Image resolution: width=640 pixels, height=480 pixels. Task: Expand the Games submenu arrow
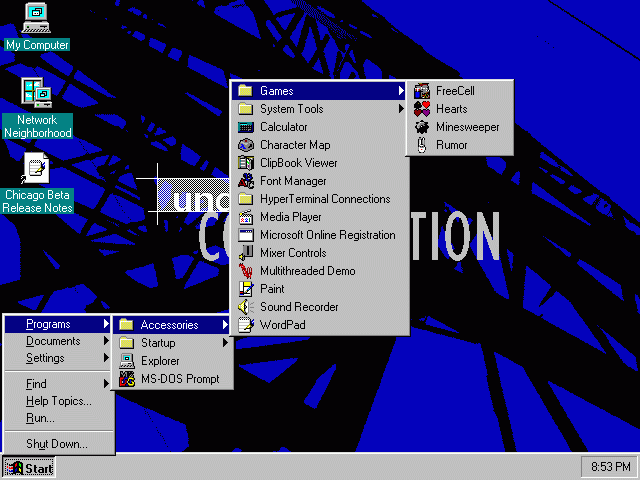[401, 91]
